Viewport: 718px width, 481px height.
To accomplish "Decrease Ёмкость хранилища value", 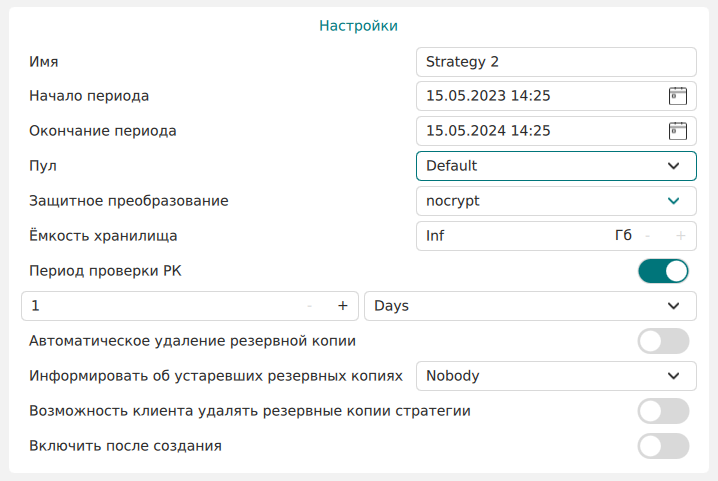I will [648, 236].
